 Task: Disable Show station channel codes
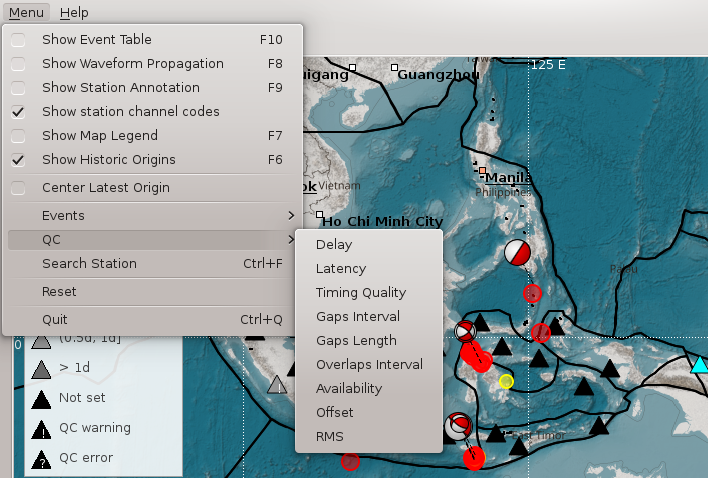[19, 112]
